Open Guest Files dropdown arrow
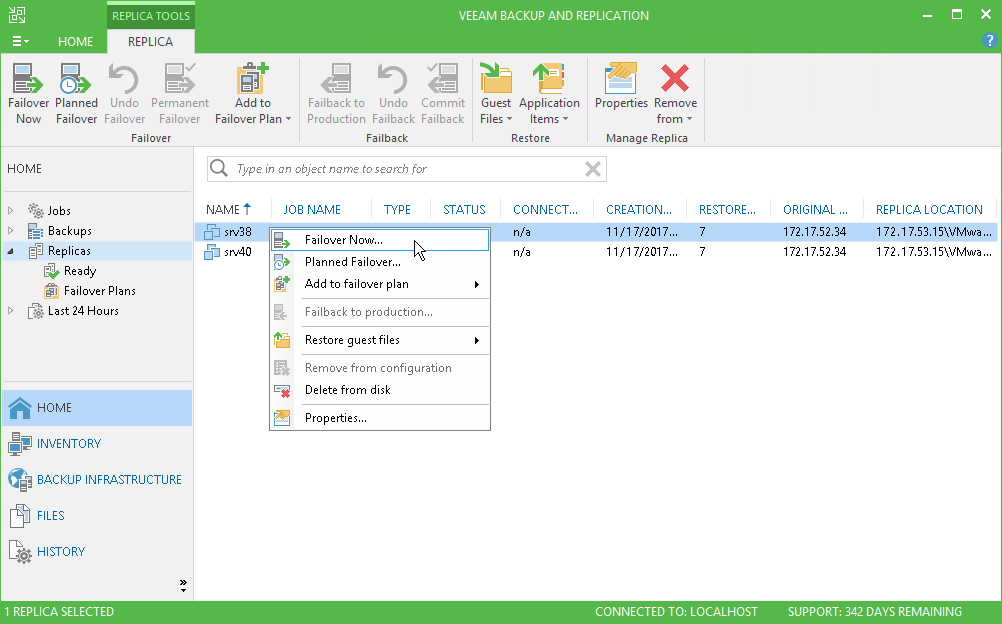 [509, 119]
